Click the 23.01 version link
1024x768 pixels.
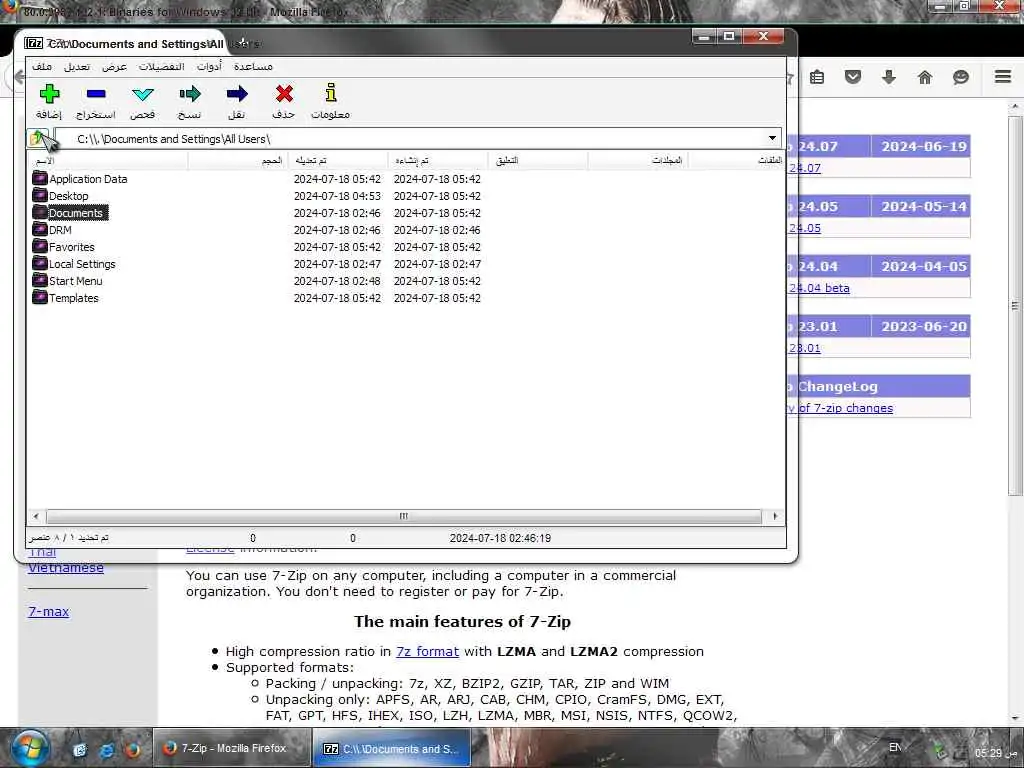(805, 348)
